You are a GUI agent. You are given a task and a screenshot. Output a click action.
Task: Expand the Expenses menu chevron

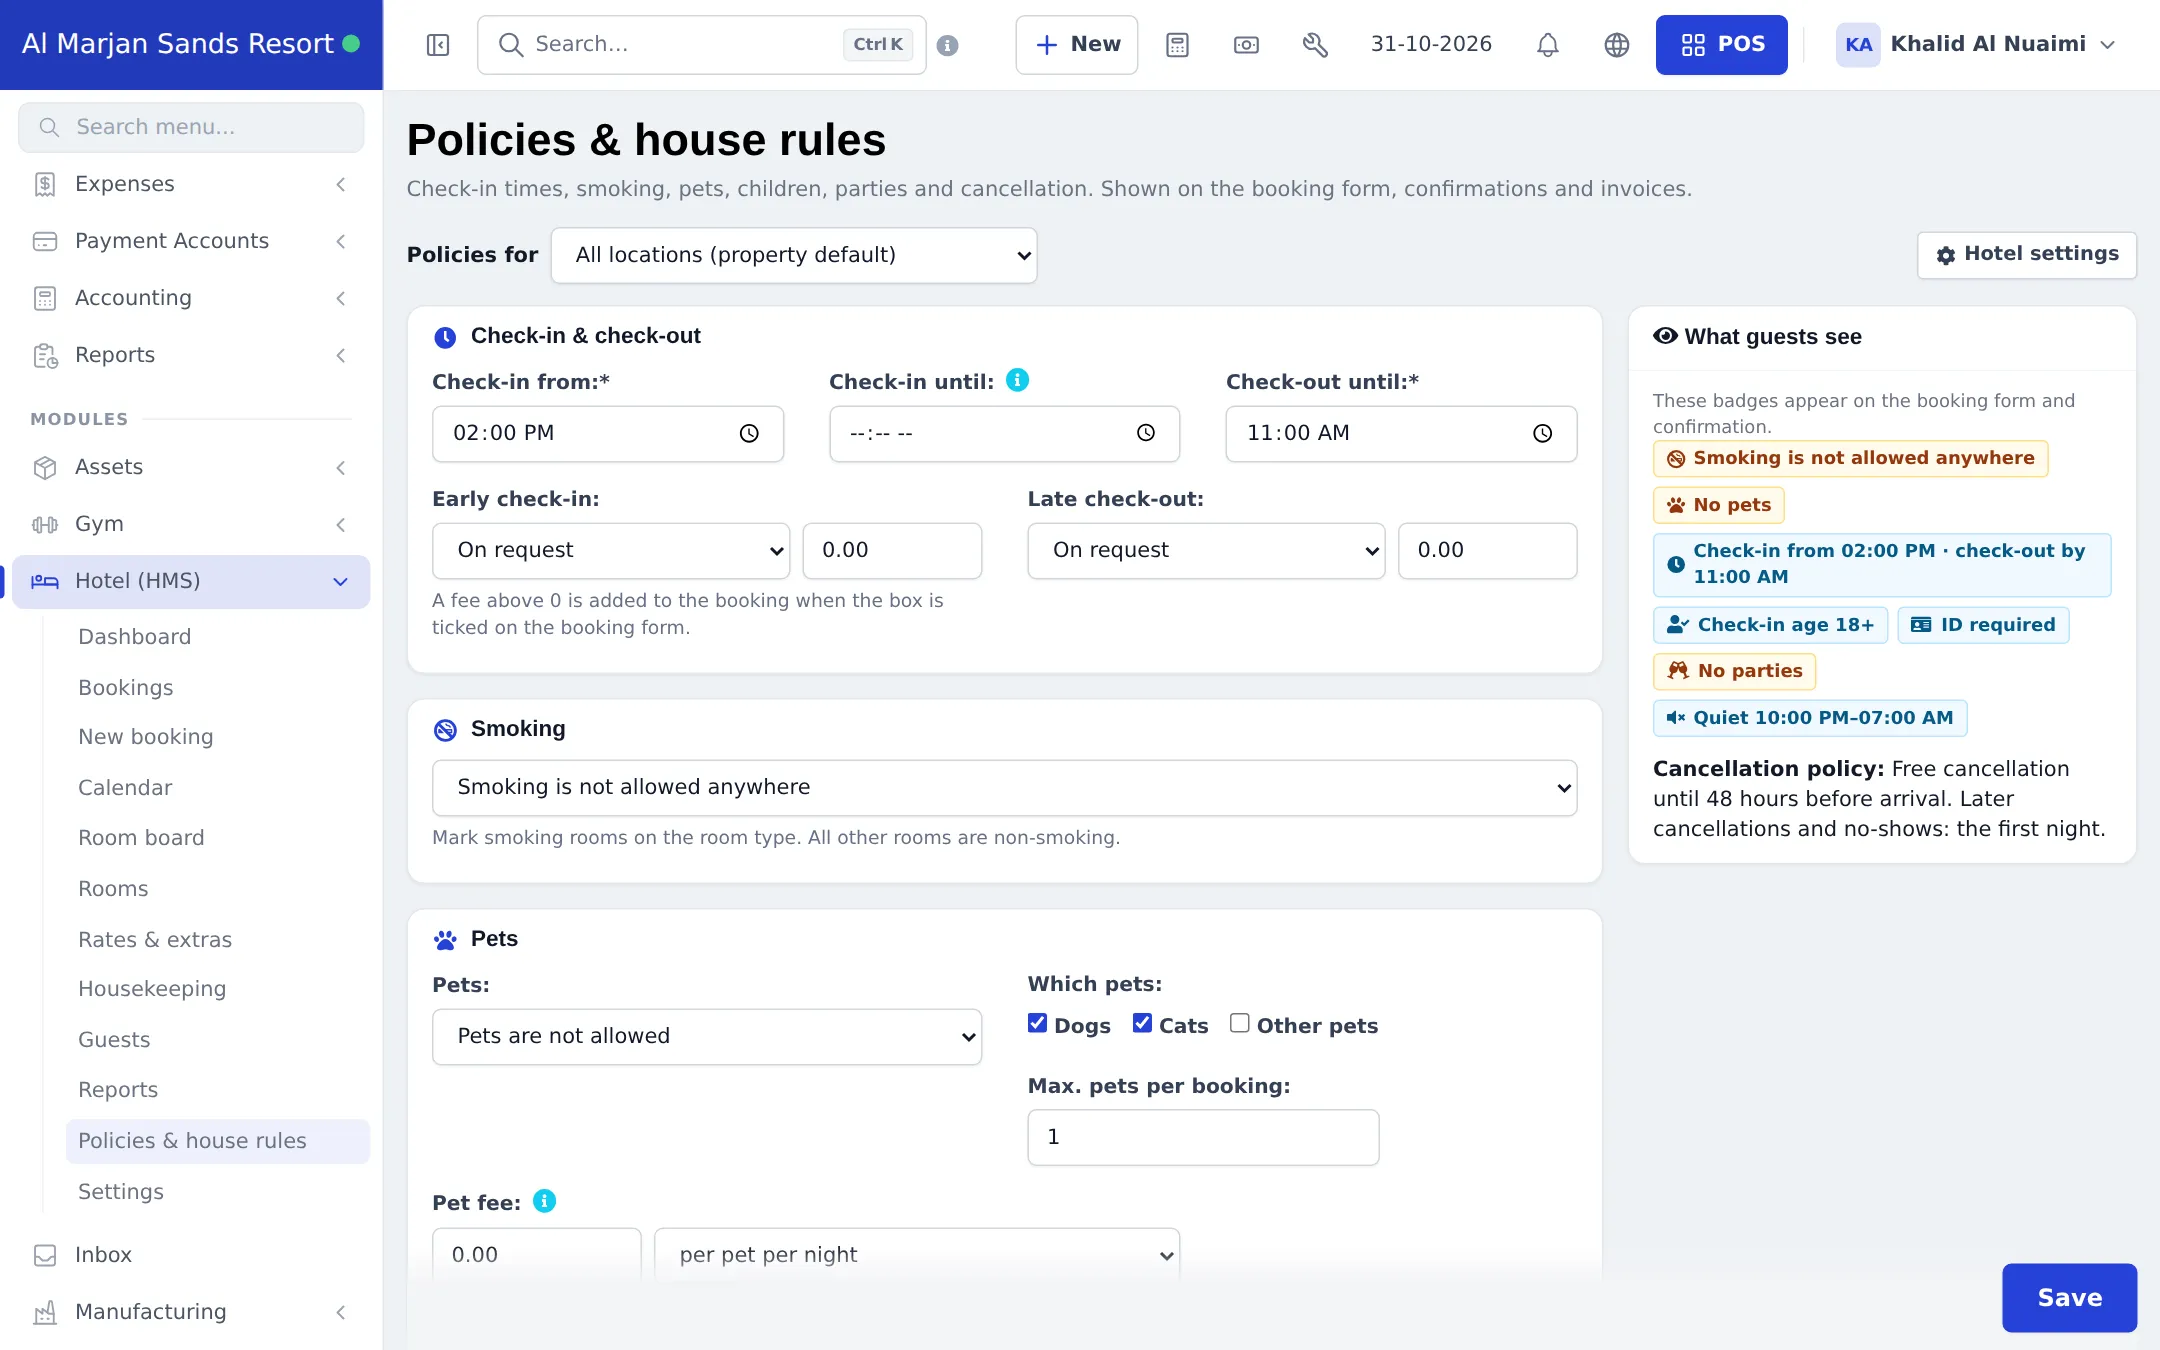pos(341,184)
